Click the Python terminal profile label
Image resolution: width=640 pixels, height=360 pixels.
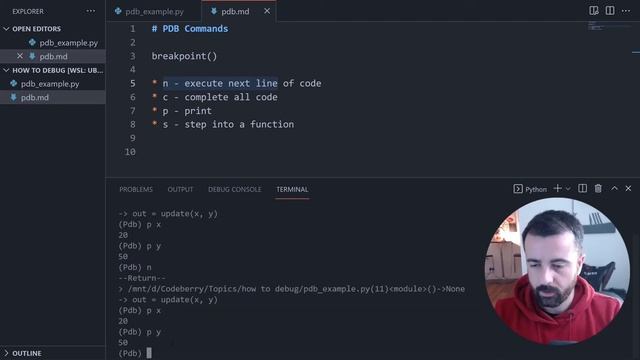click(x=536, y=189)
